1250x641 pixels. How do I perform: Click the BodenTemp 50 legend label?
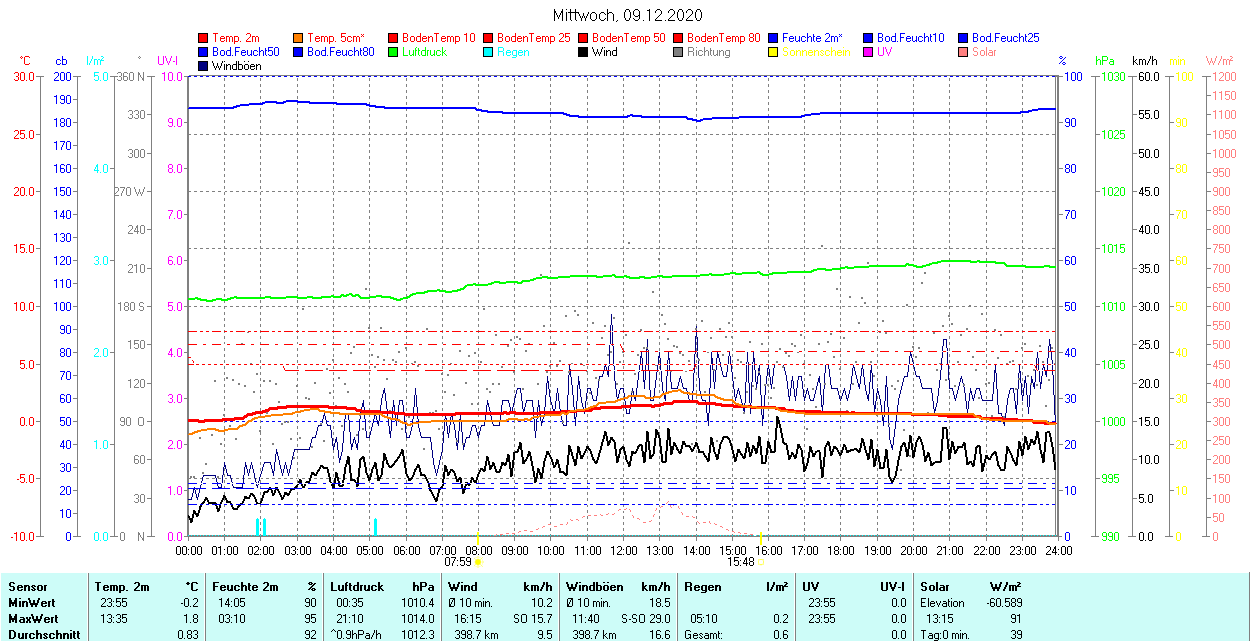point(628,38)
